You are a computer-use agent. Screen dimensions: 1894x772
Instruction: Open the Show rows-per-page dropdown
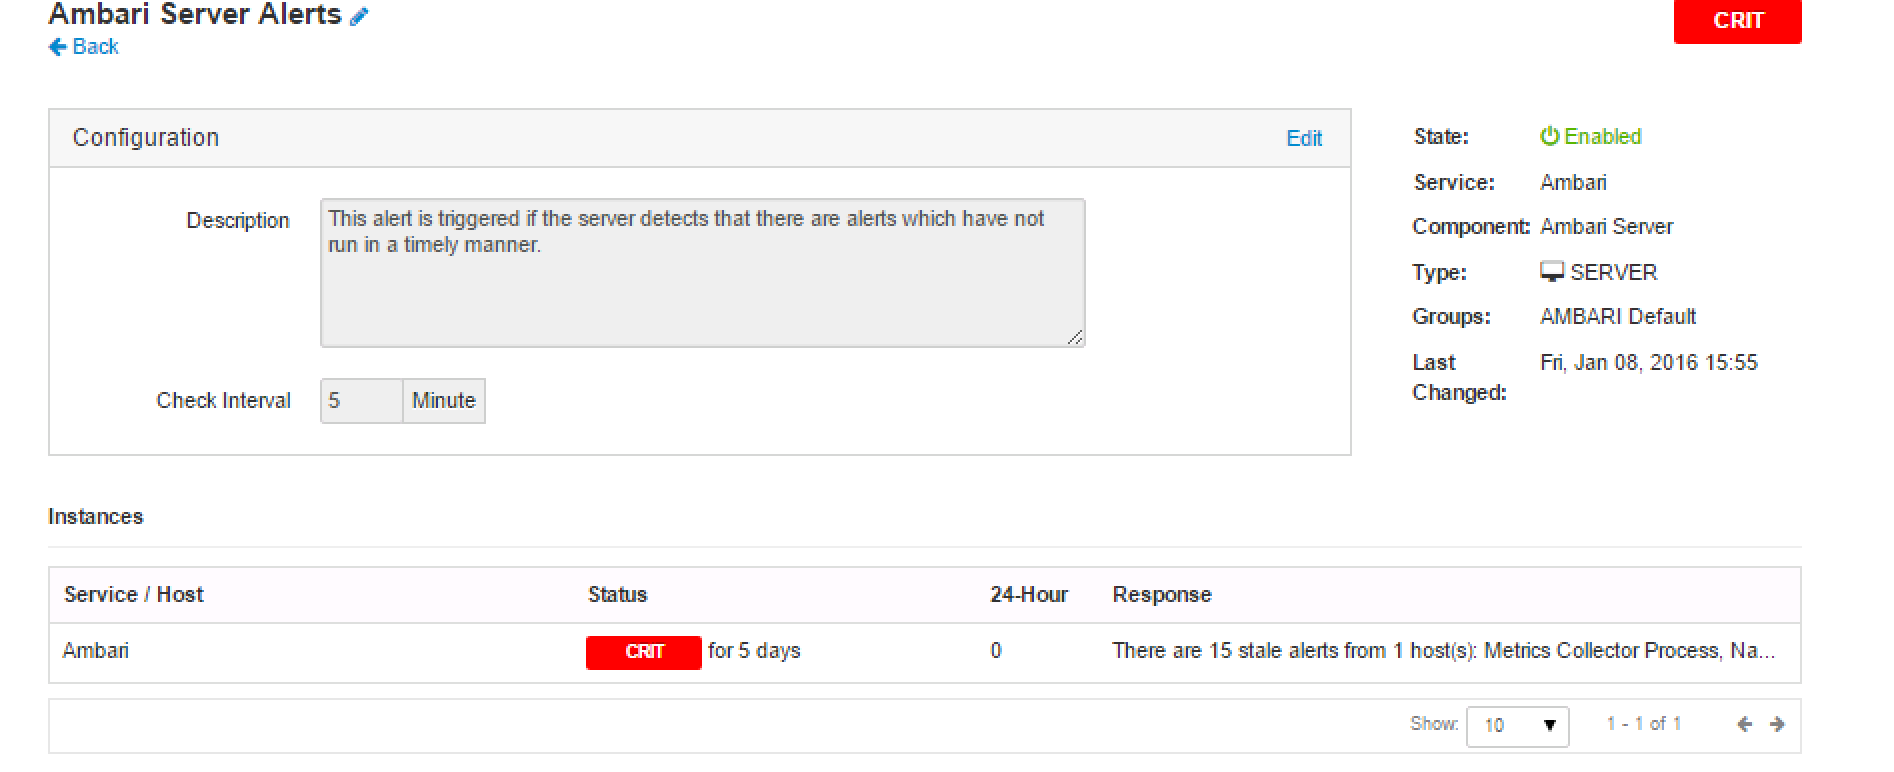(1517, 725)
